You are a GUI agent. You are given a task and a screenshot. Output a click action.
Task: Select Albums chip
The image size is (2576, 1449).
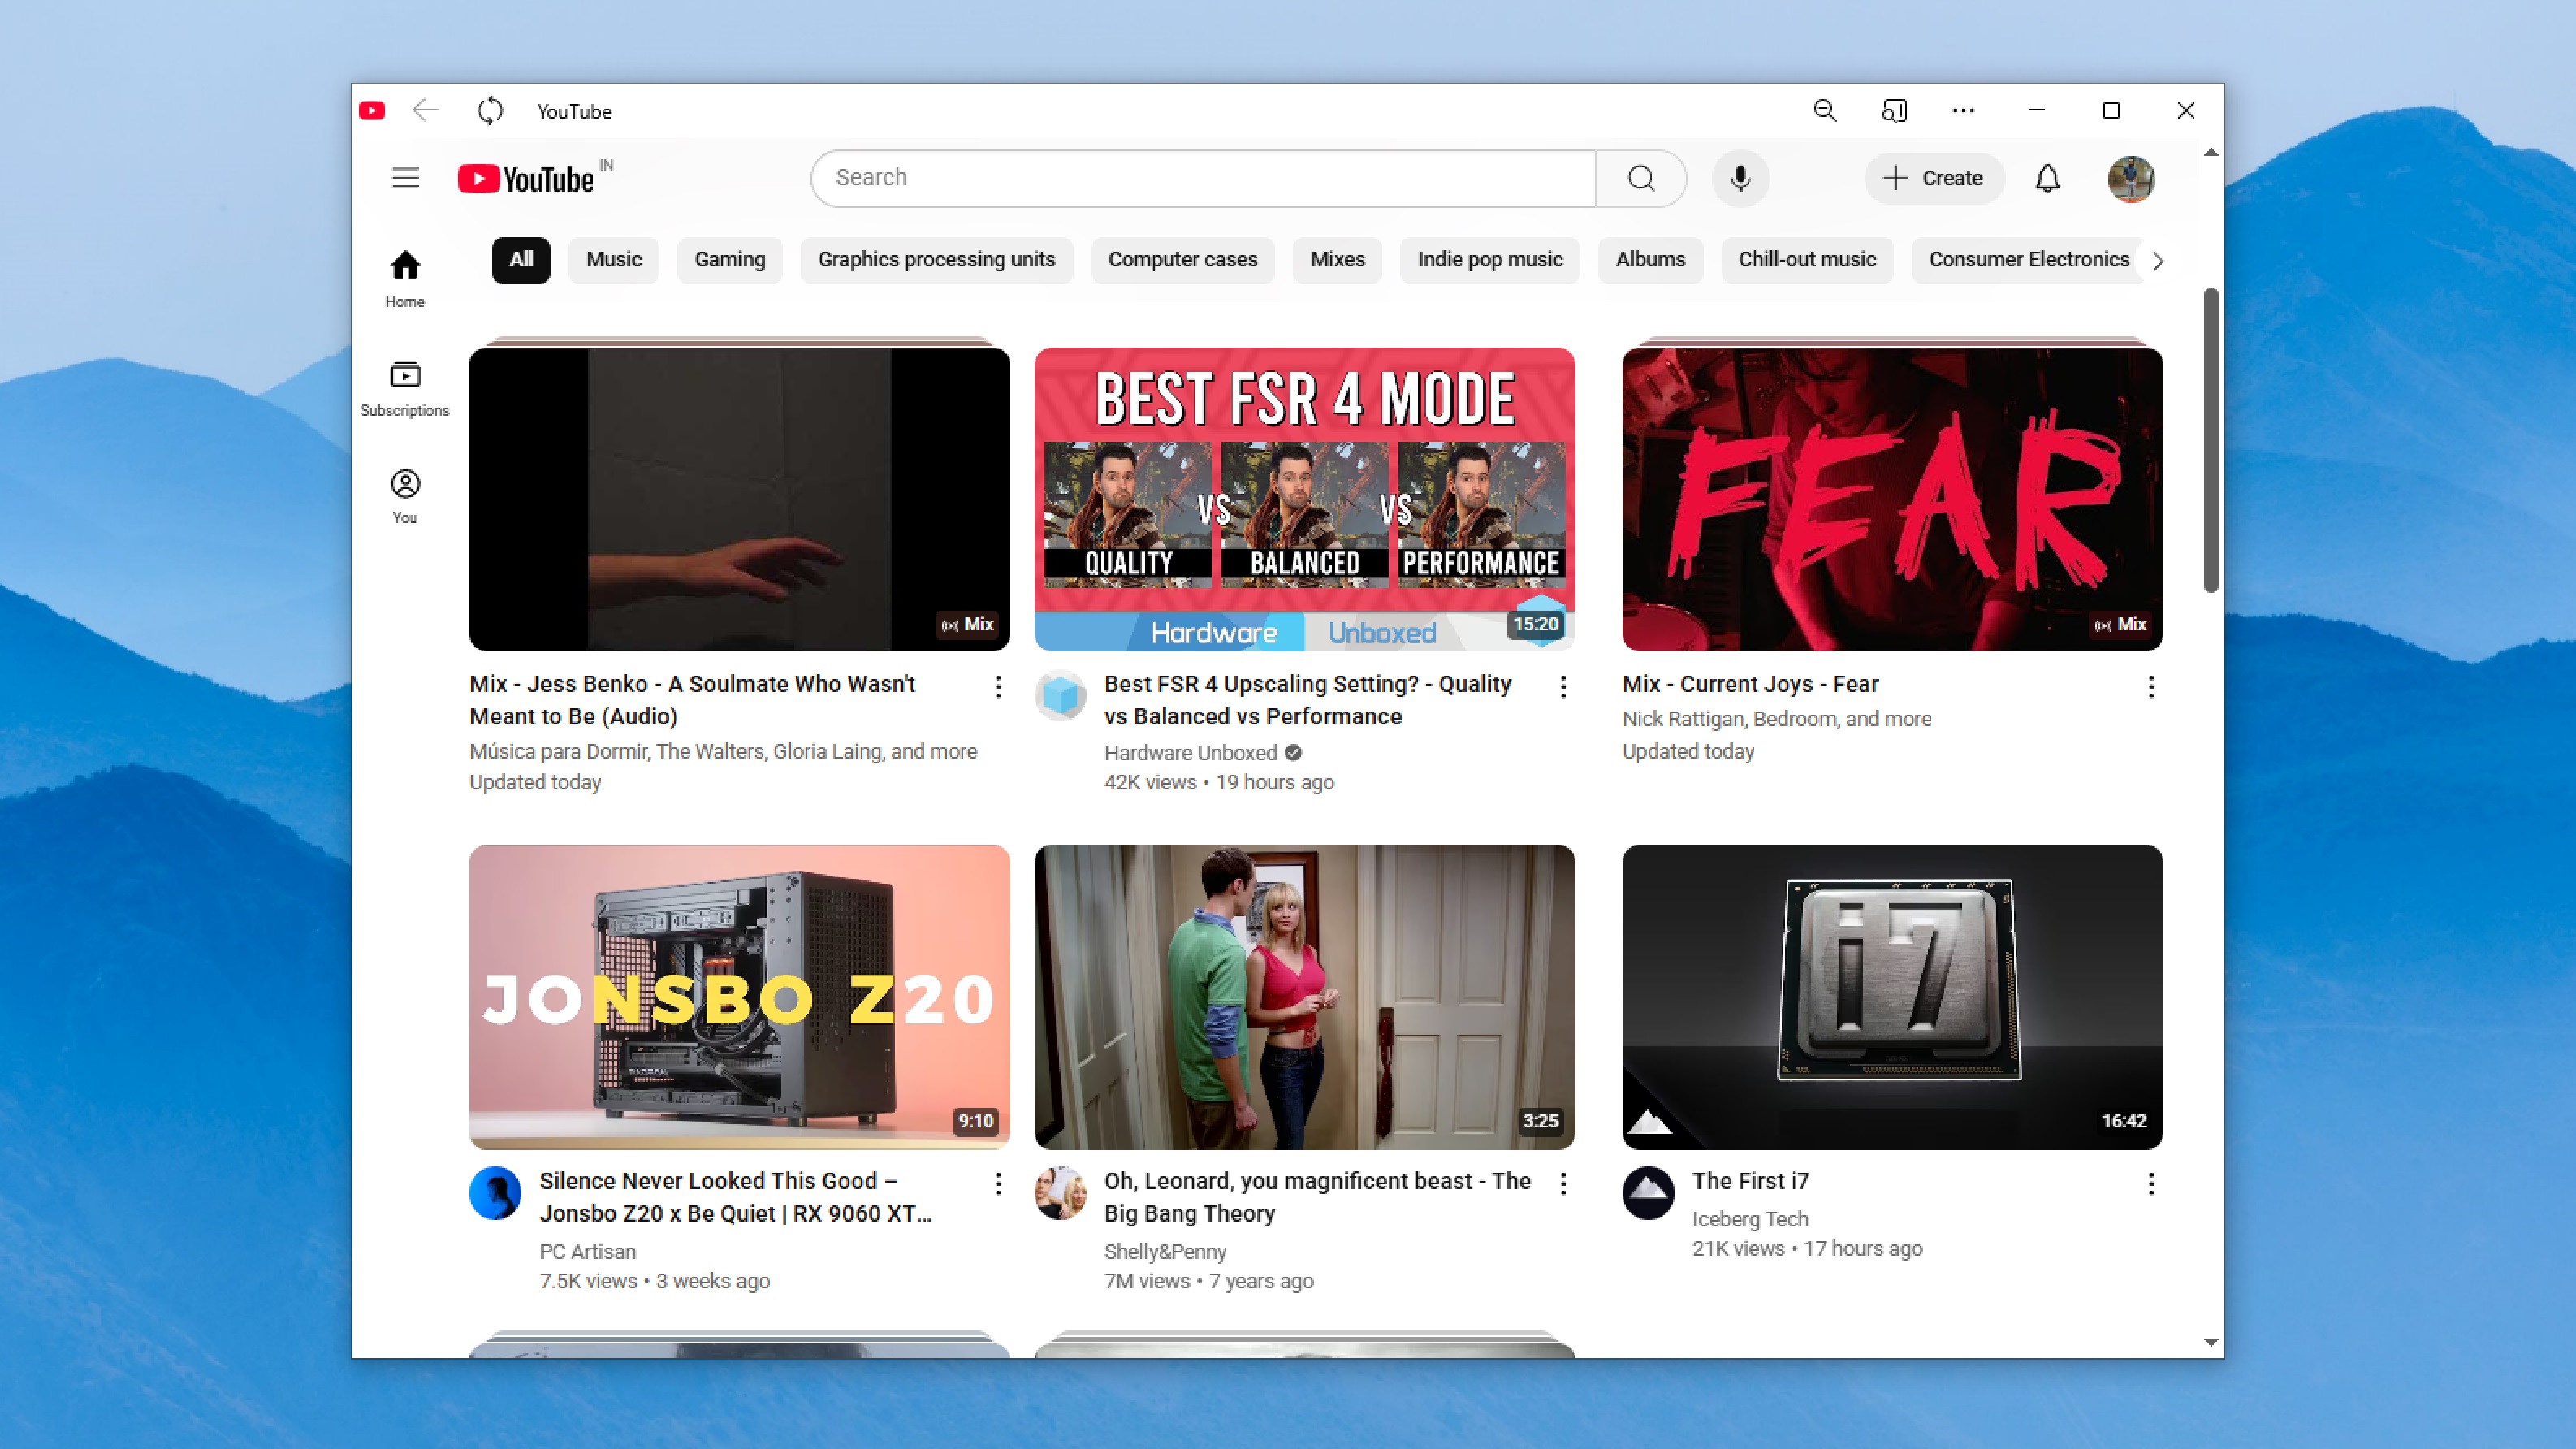pos(1651,260)
